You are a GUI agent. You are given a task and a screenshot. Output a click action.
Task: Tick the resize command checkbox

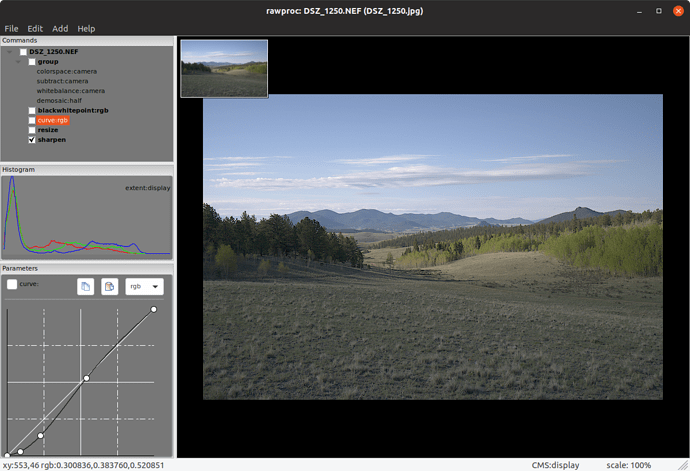coord(32,130)
